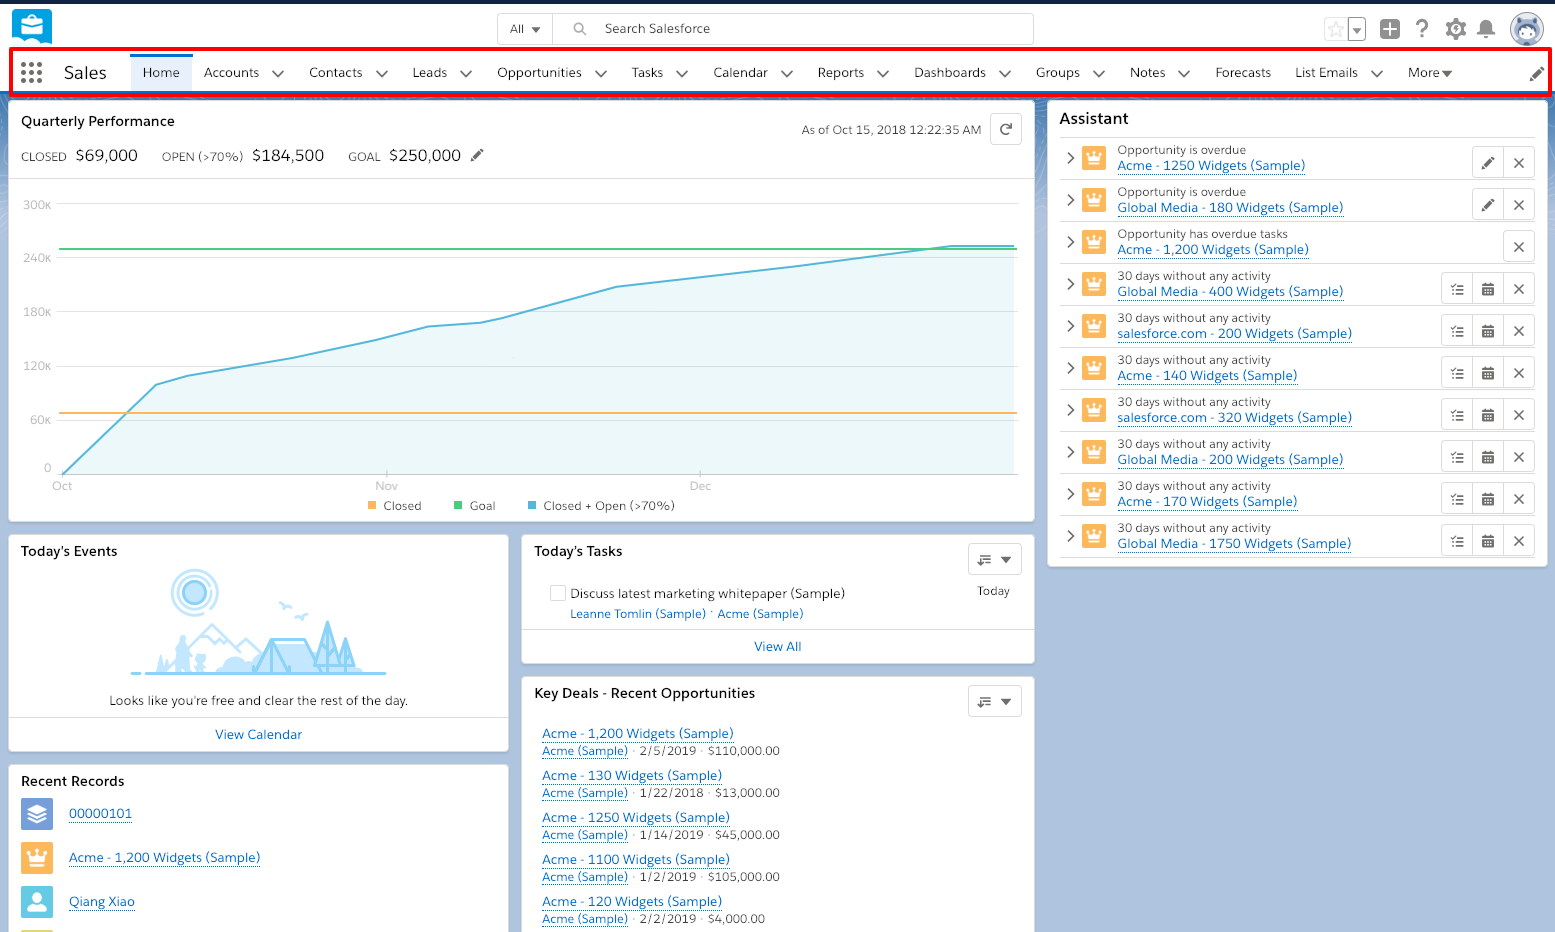
Task: Click the Qiang Xiao contact icon
Action: pyautogui.click(x=37, y=902)
